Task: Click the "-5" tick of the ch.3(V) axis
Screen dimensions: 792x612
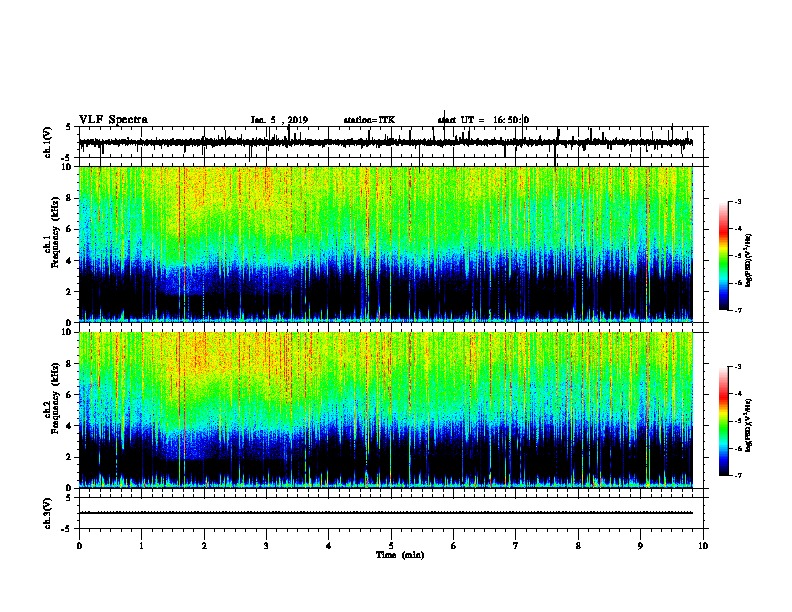Action: (67, 528)
